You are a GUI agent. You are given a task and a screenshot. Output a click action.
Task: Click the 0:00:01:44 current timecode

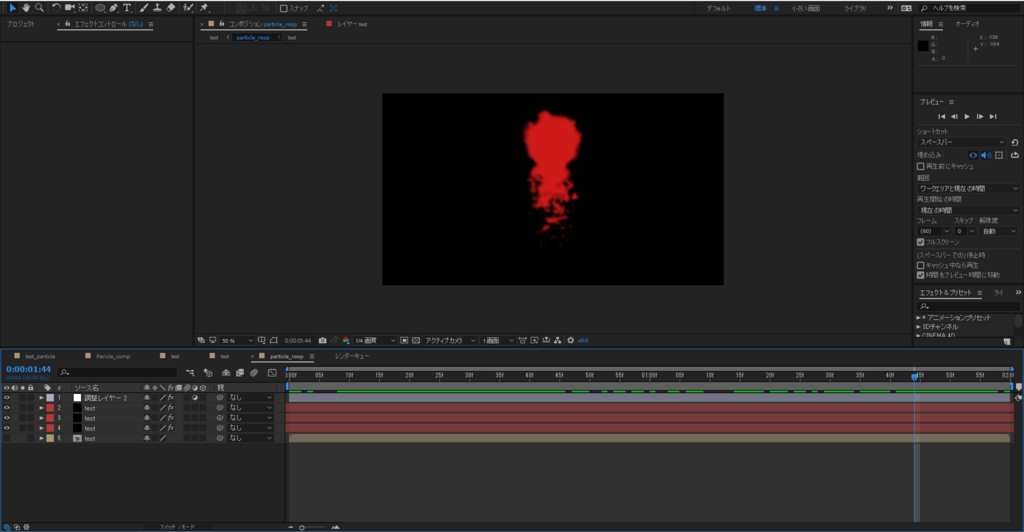(x=28, y=369)
